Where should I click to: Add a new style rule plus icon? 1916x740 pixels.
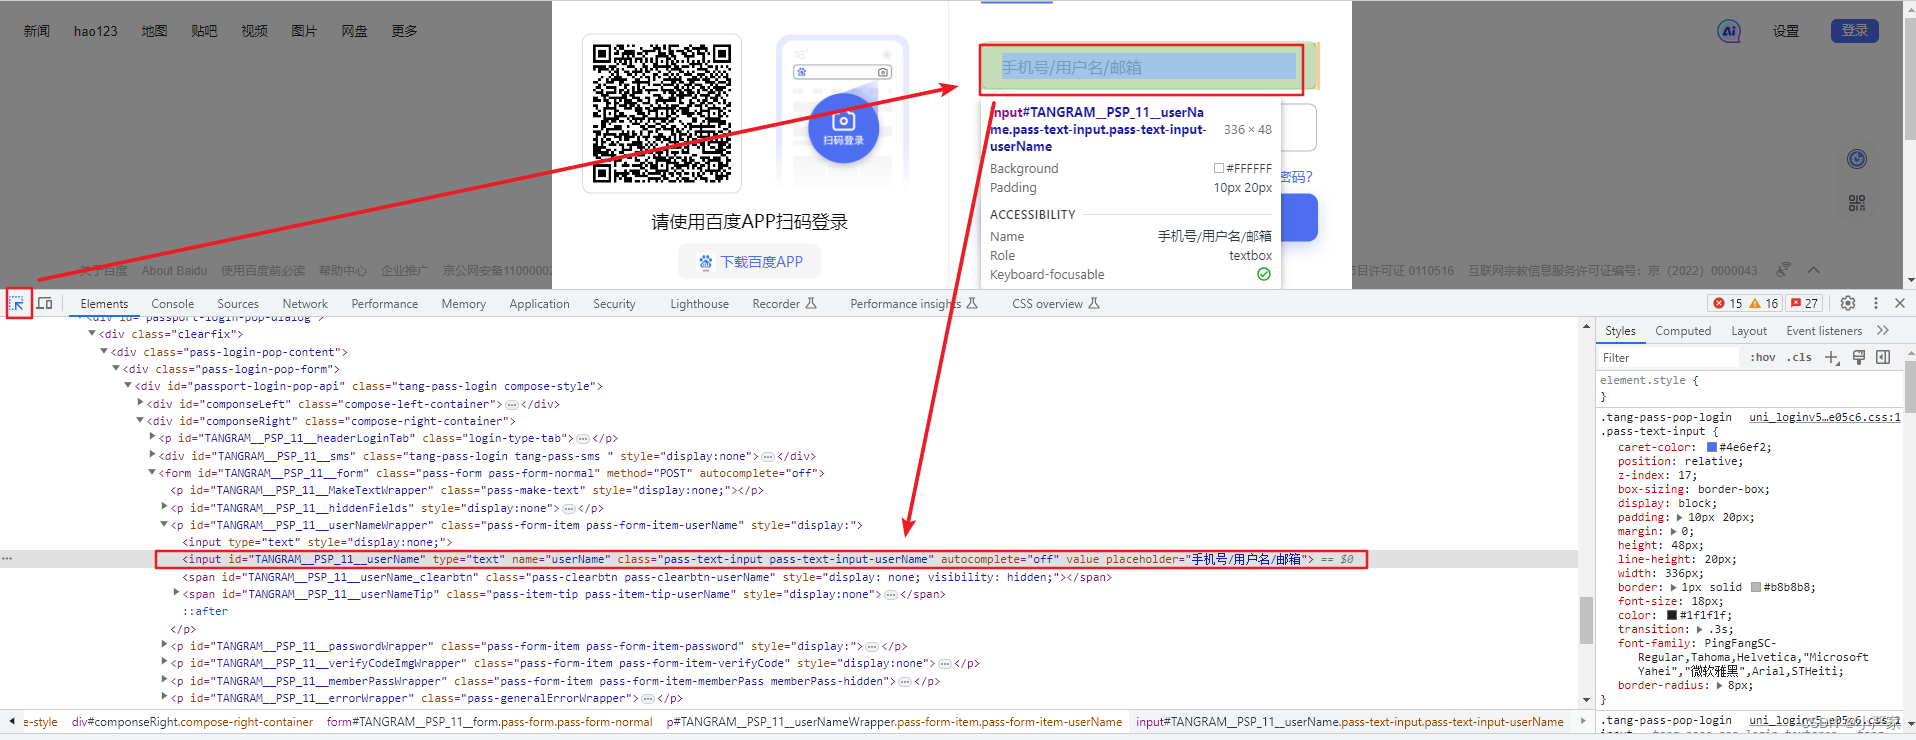pyautogui.click(x=1832, y=357)
